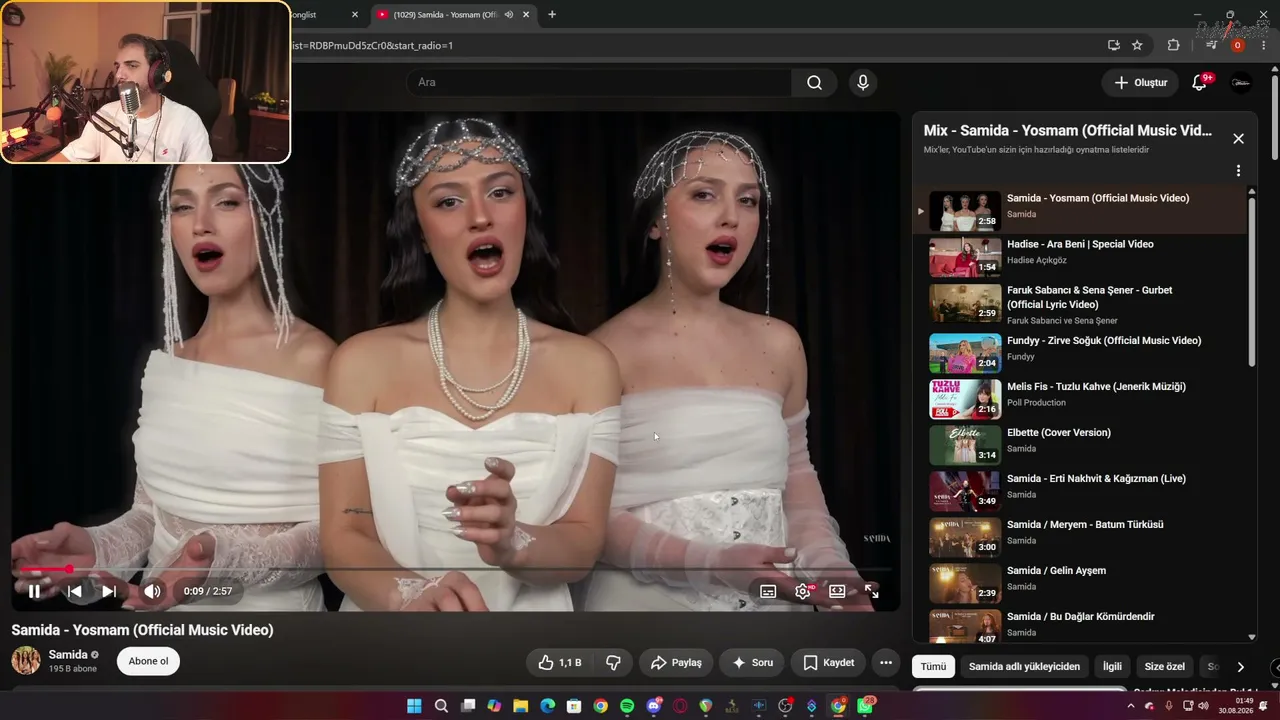This screenshot has height=720, width=1280.
Task: Play Elbette (Cover Version) from the playlist
Action: [x=1082, y=445]
